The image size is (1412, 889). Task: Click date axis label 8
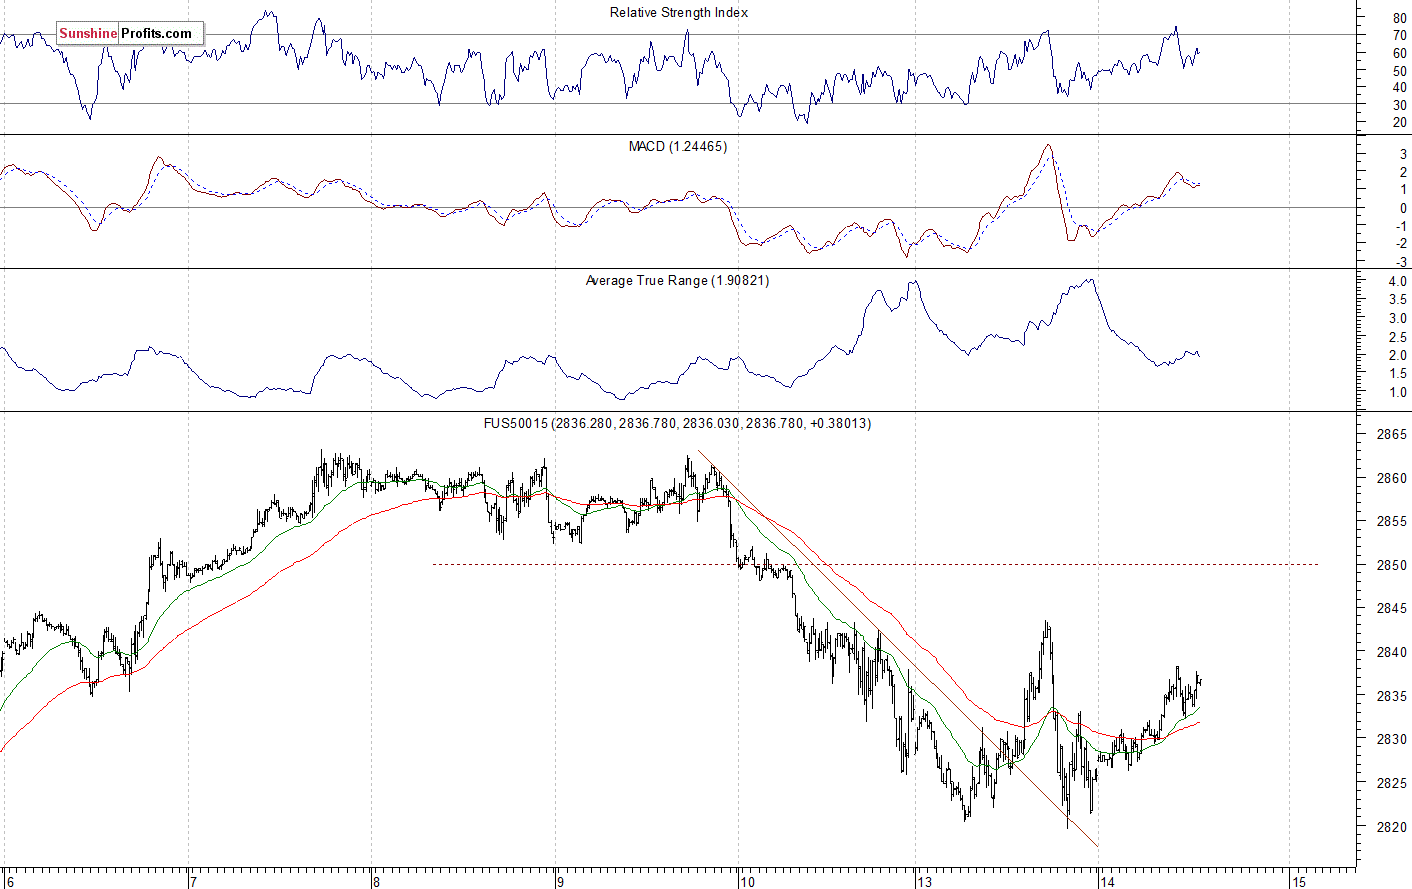(x=376, y=882)
